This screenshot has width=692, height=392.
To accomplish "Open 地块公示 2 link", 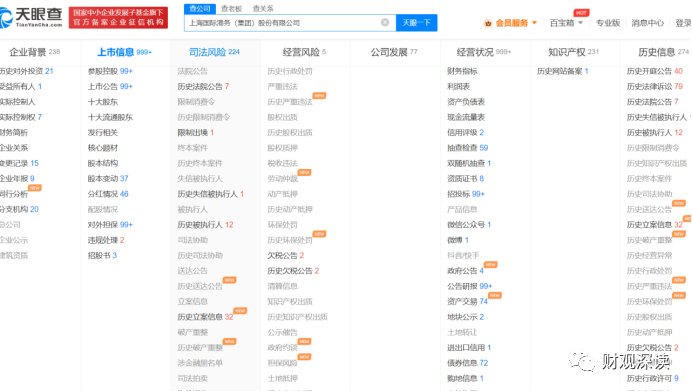I will [x=466, y=317].
